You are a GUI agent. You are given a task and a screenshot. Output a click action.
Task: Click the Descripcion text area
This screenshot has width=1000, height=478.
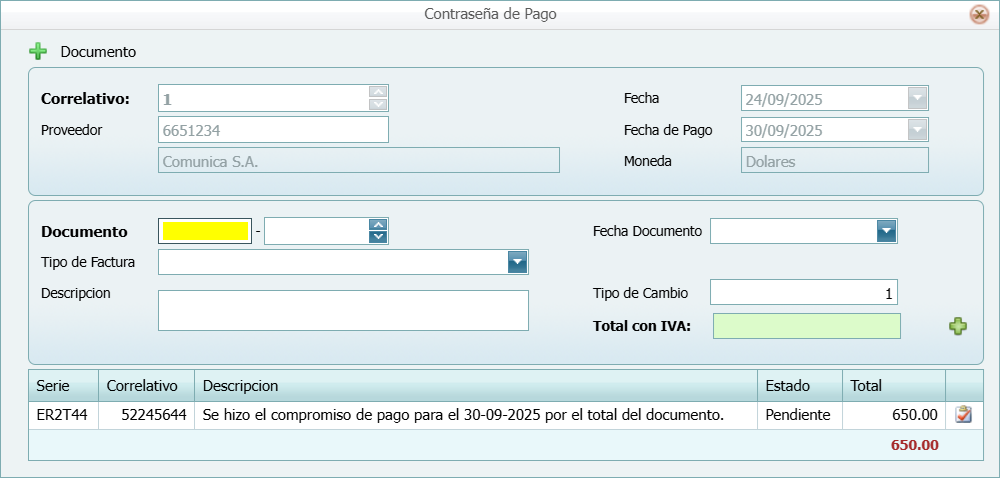tap(343, 310)
